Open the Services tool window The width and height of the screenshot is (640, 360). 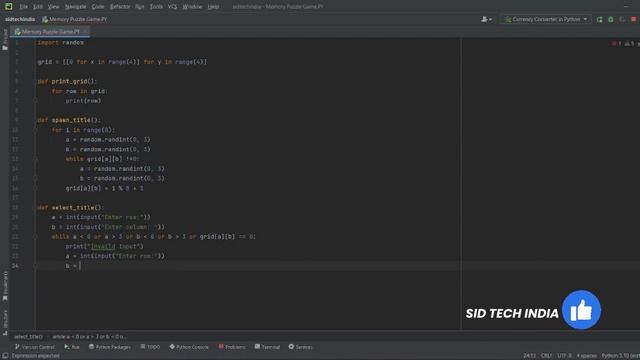(300, 347)
